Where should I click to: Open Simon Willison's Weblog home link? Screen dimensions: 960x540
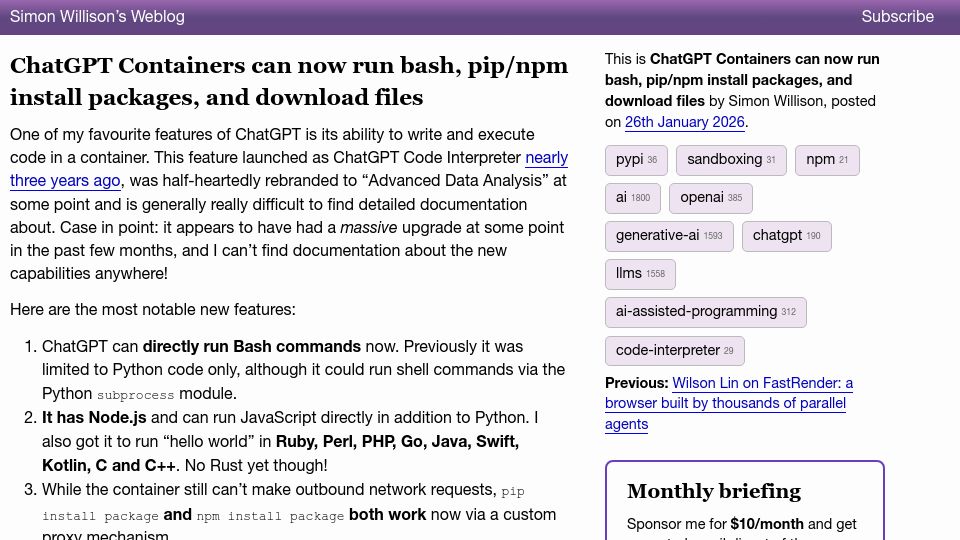(97, 17)
